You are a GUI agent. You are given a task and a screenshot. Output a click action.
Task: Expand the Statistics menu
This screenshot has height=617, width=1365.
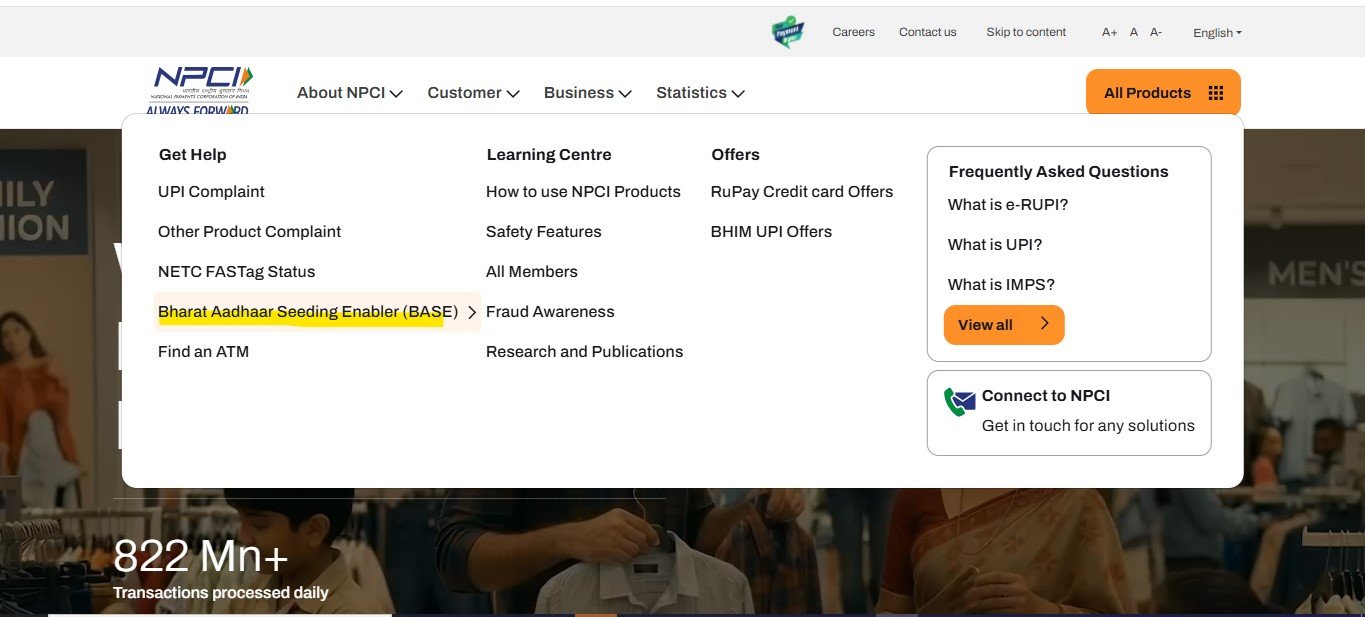[x=700, y=93]
